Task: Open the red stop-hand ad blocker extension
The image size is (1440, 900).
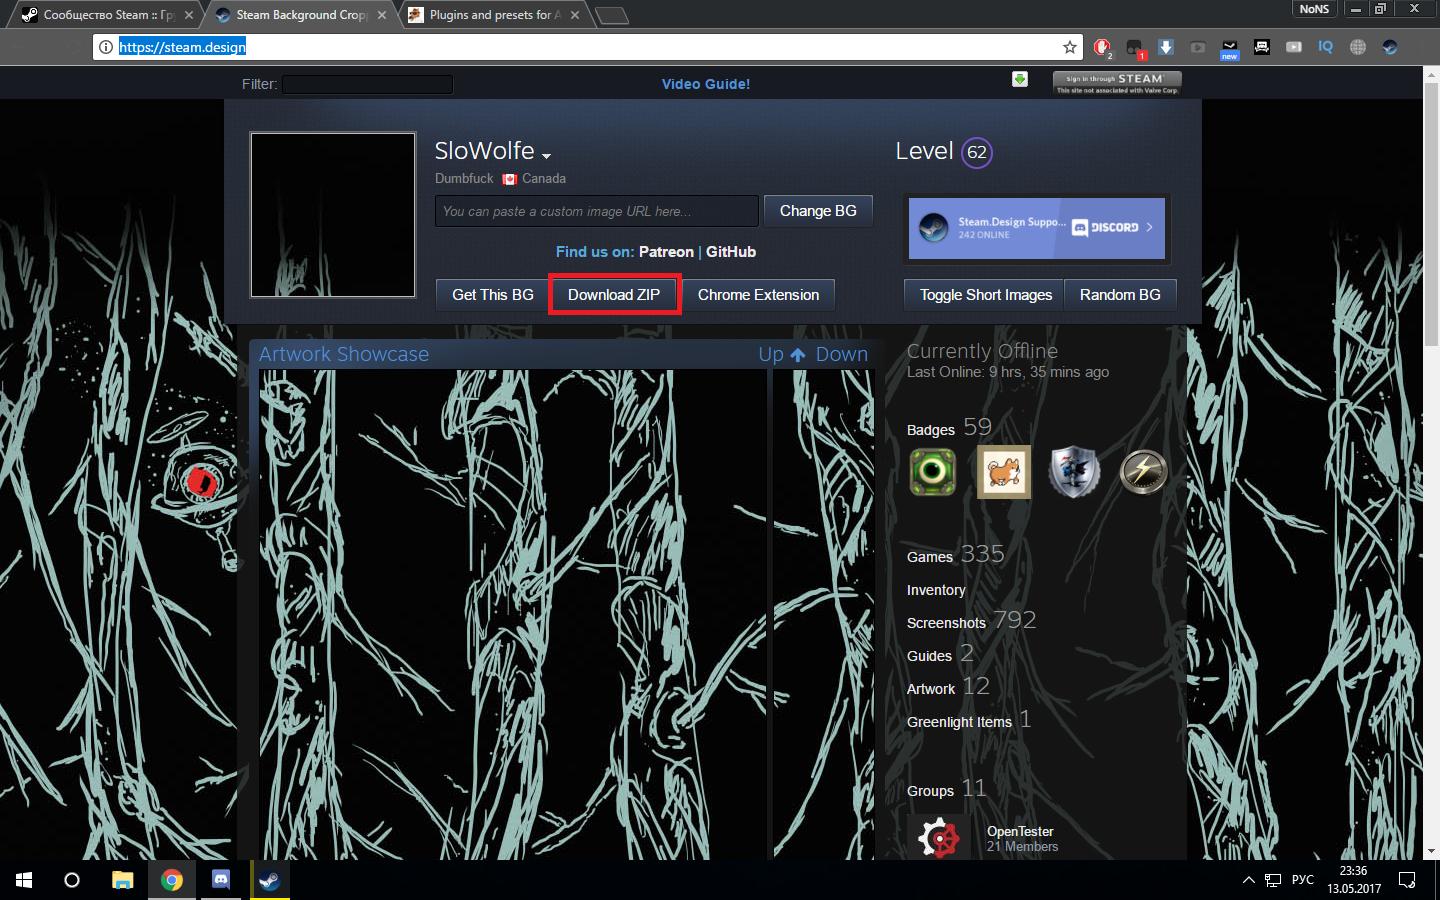Action: (x=1101, y=47)
